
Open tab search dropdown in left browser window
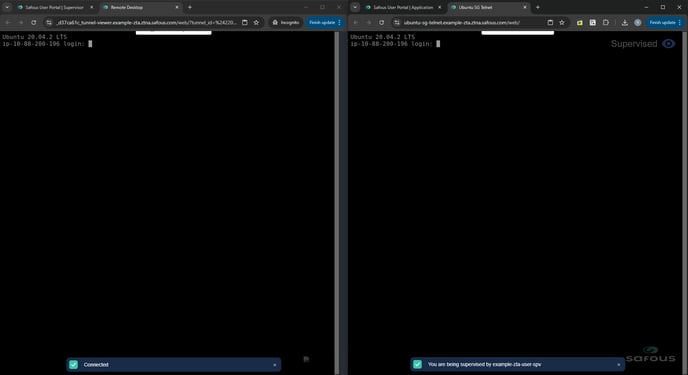7,7
